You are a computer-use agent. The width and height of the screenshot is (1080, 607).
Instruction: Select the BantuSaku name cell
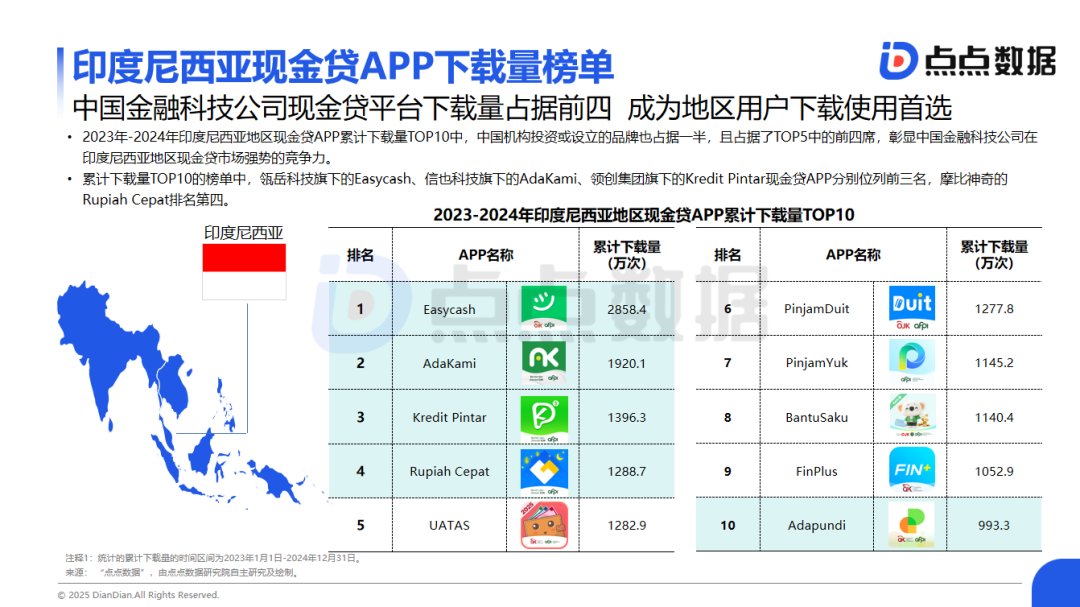[816, 418]
